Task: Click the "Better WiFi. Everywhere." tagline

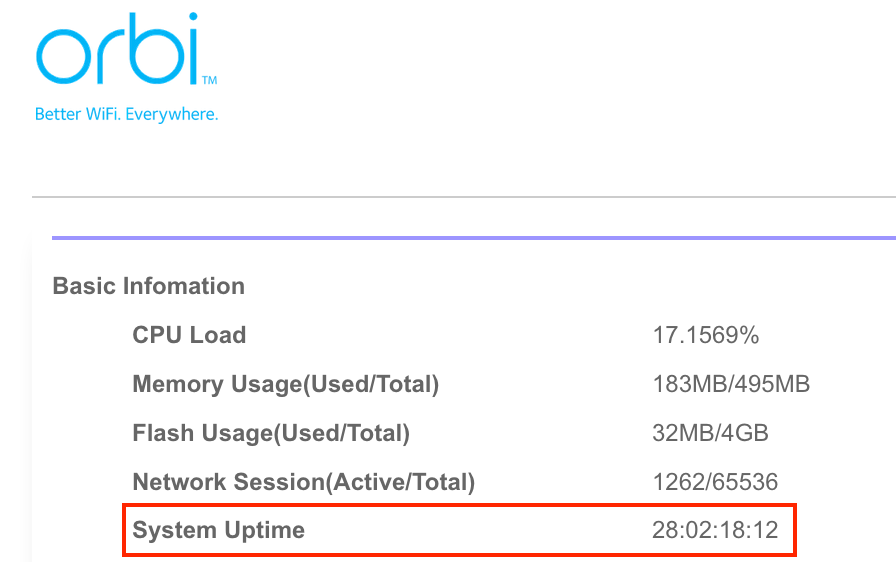Action: coord(126,114)
